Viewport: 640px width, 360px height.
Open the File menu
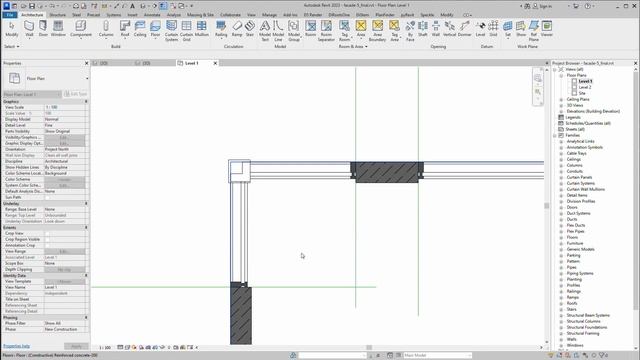(x=10, y=15)
